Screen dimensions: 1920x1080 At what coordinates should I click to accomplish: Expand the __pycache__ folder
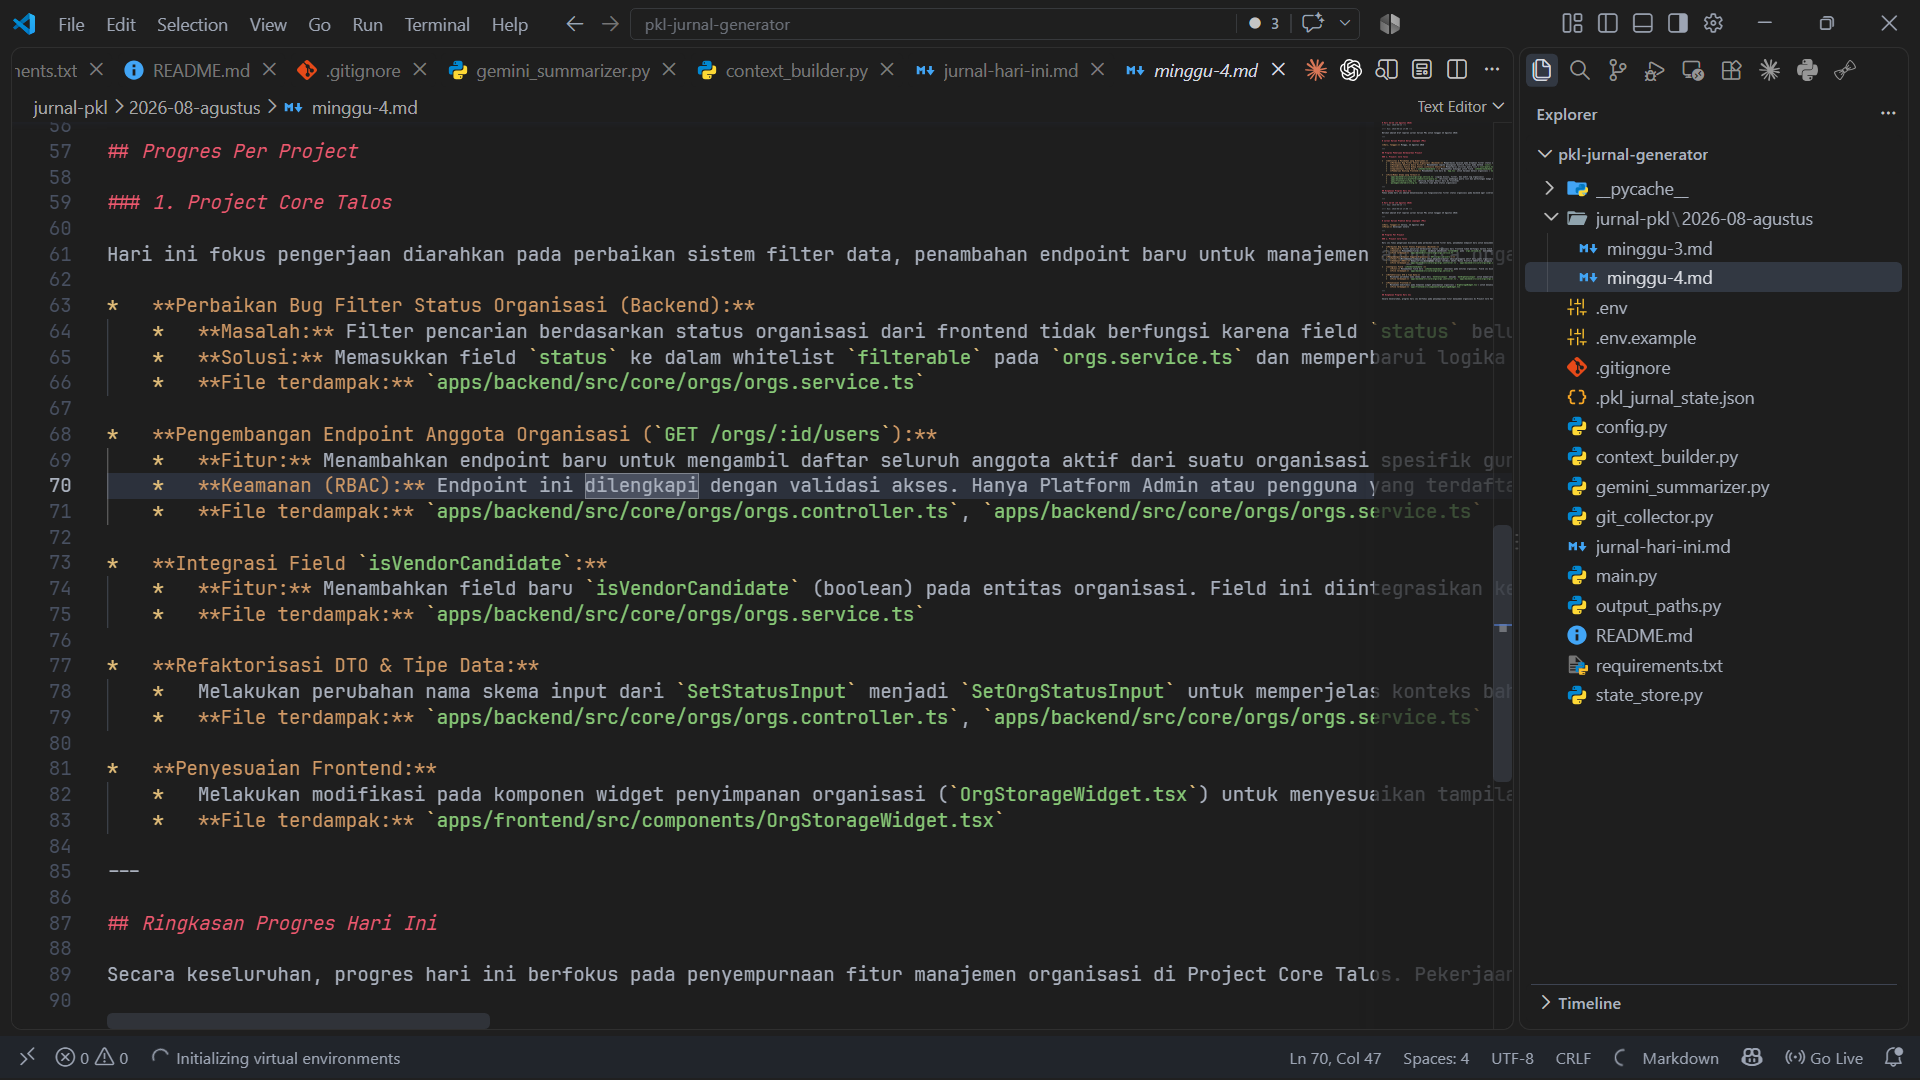click(1550, 188)
